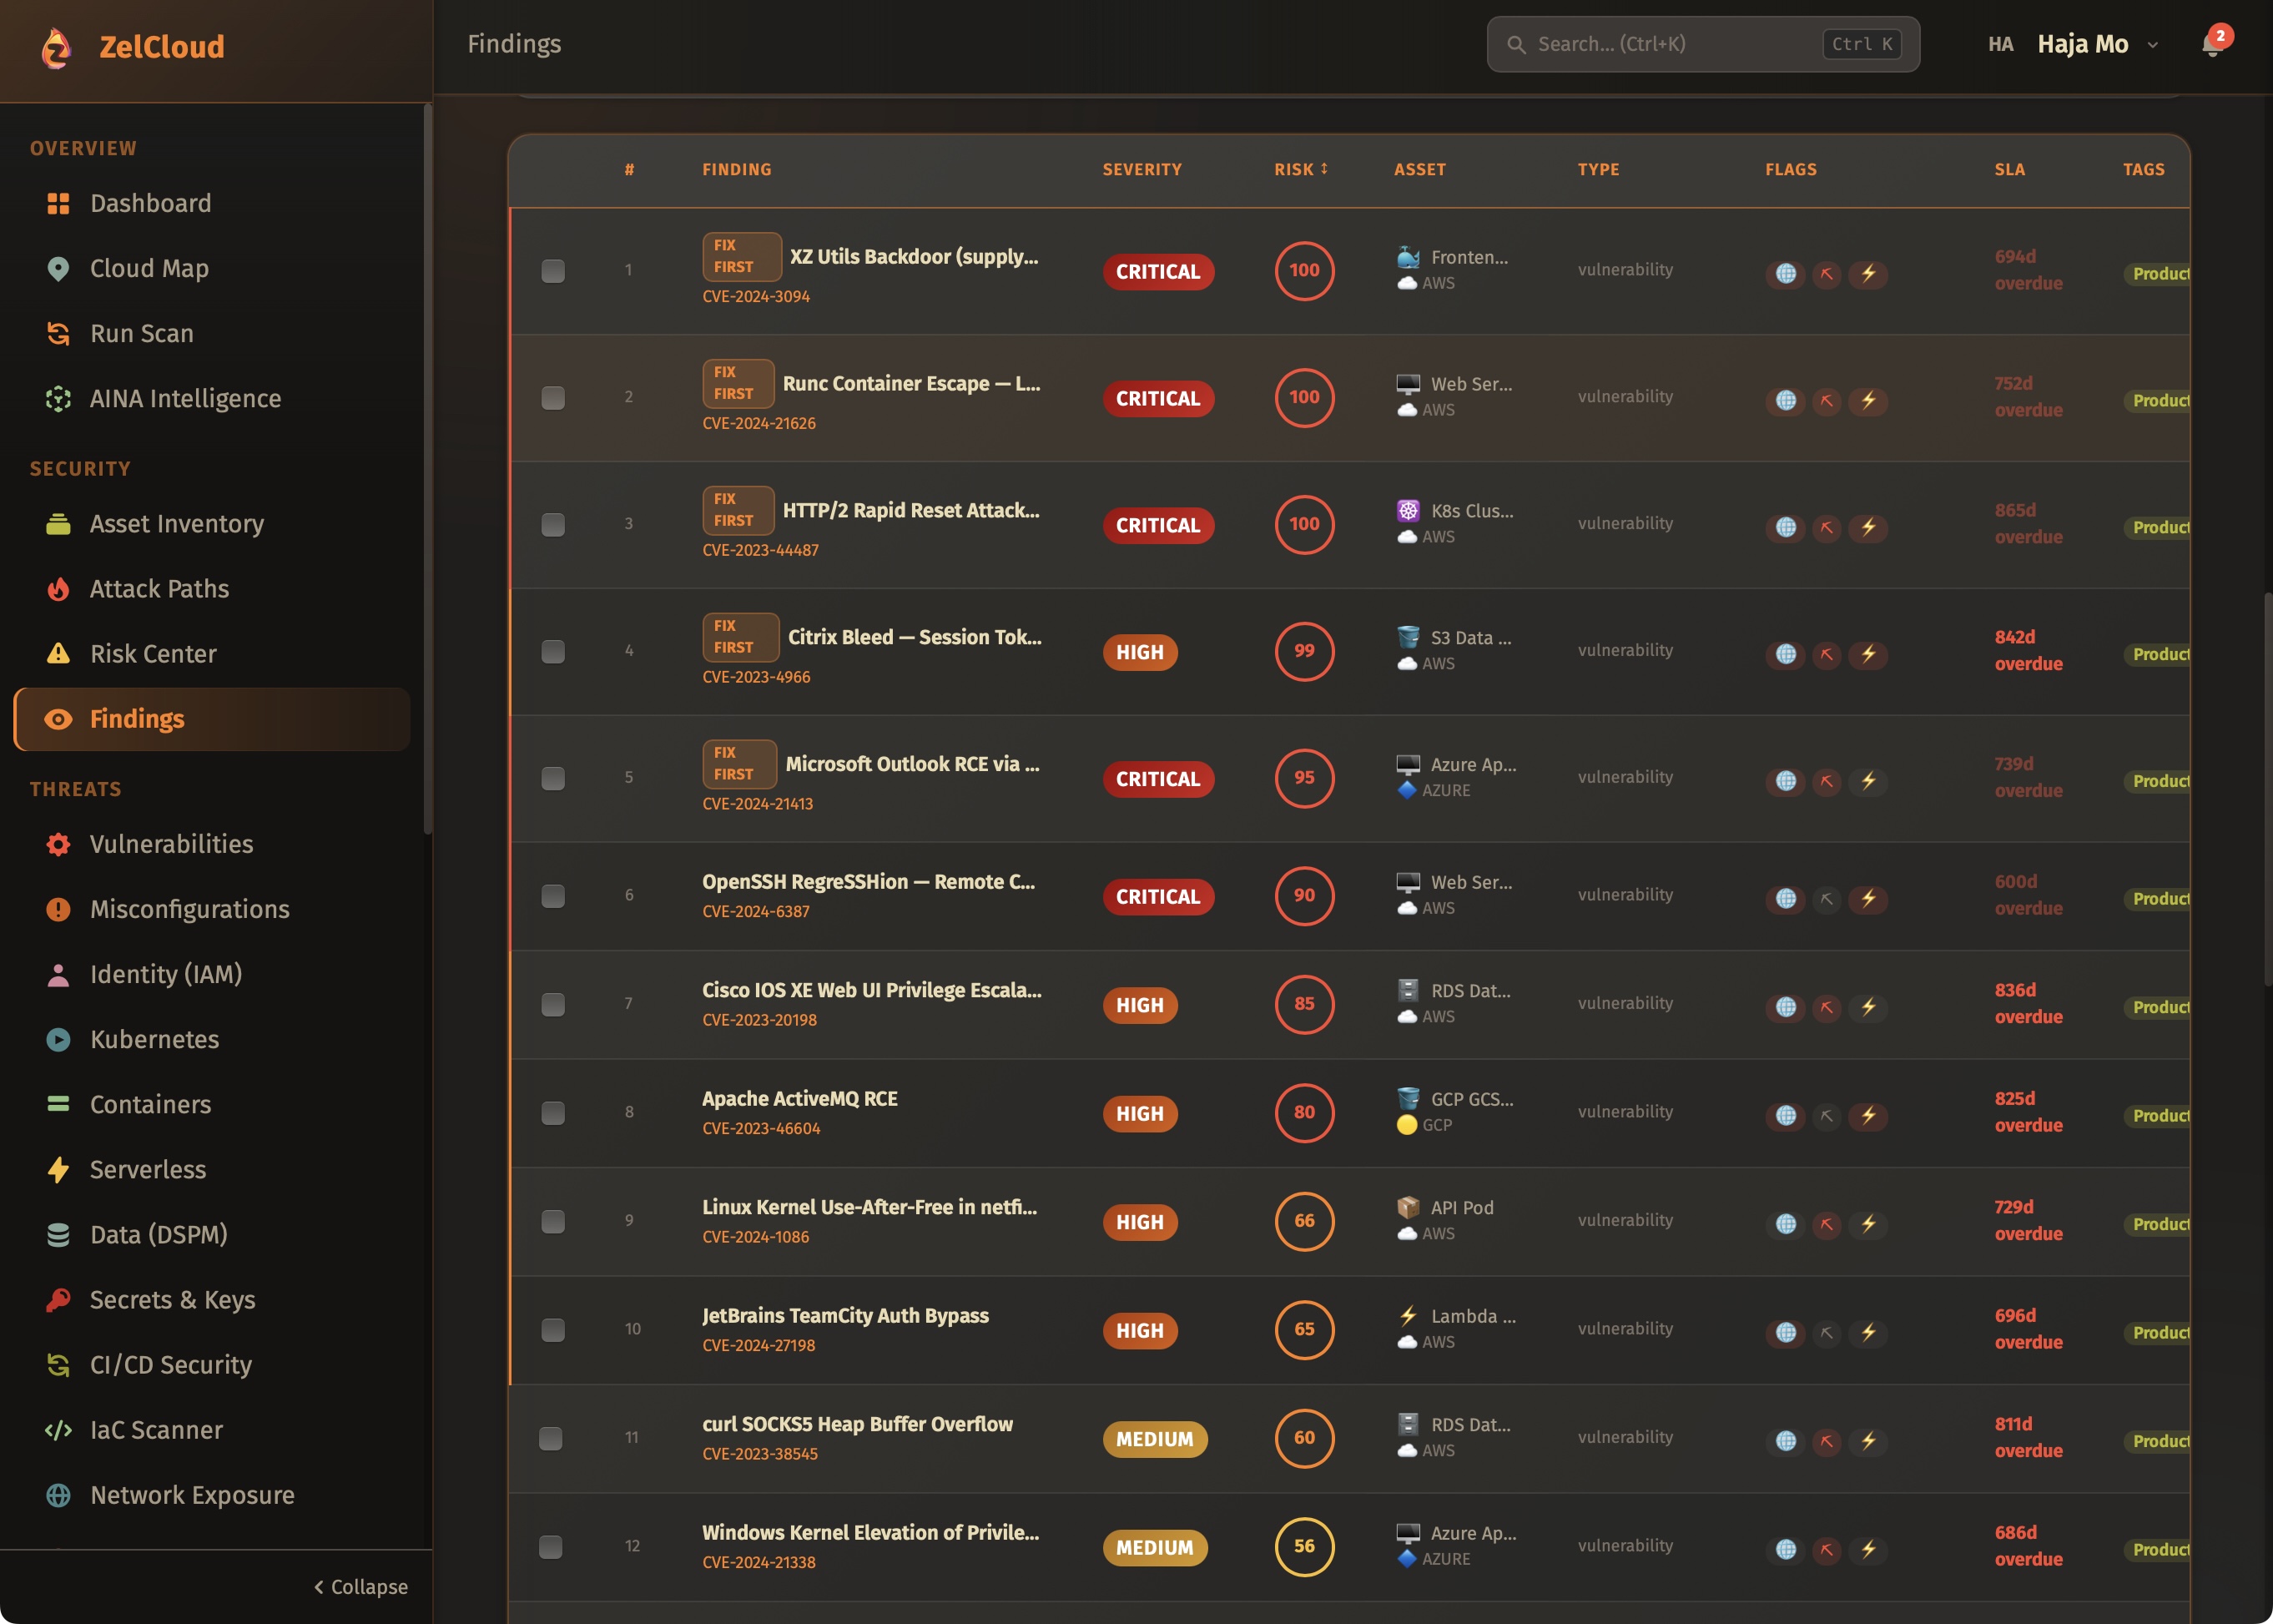Image resolution: width=2273 pixels, height=1624 pixels.
Task: Click the arrow flag on HTTP/2 Rapid Reset row
Action: [x=1826, y=527]
